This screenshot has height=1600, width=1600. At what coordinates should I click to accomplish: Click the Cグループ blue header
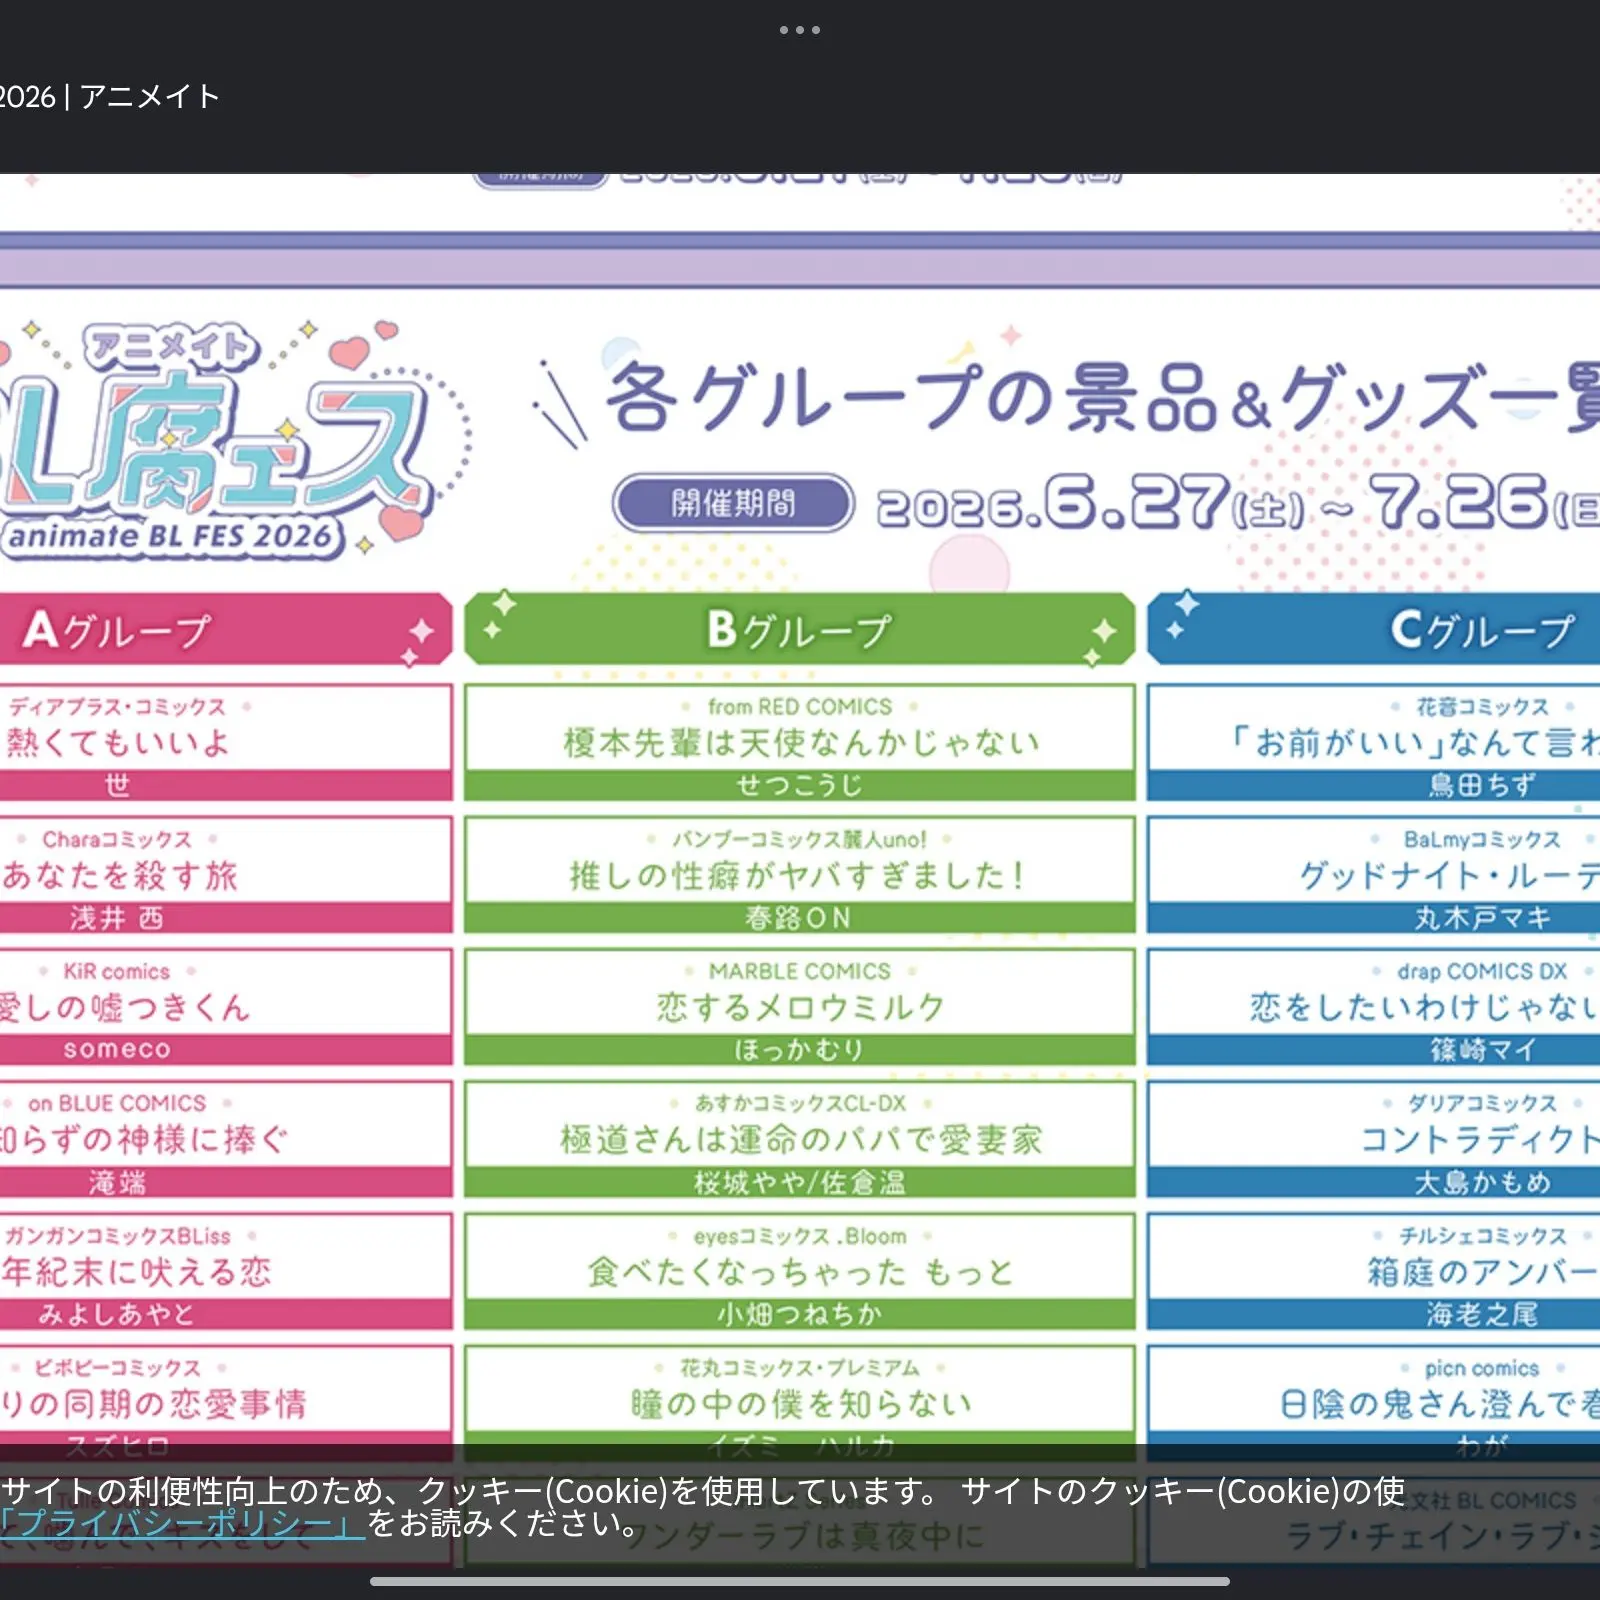tap(1374, 629)
